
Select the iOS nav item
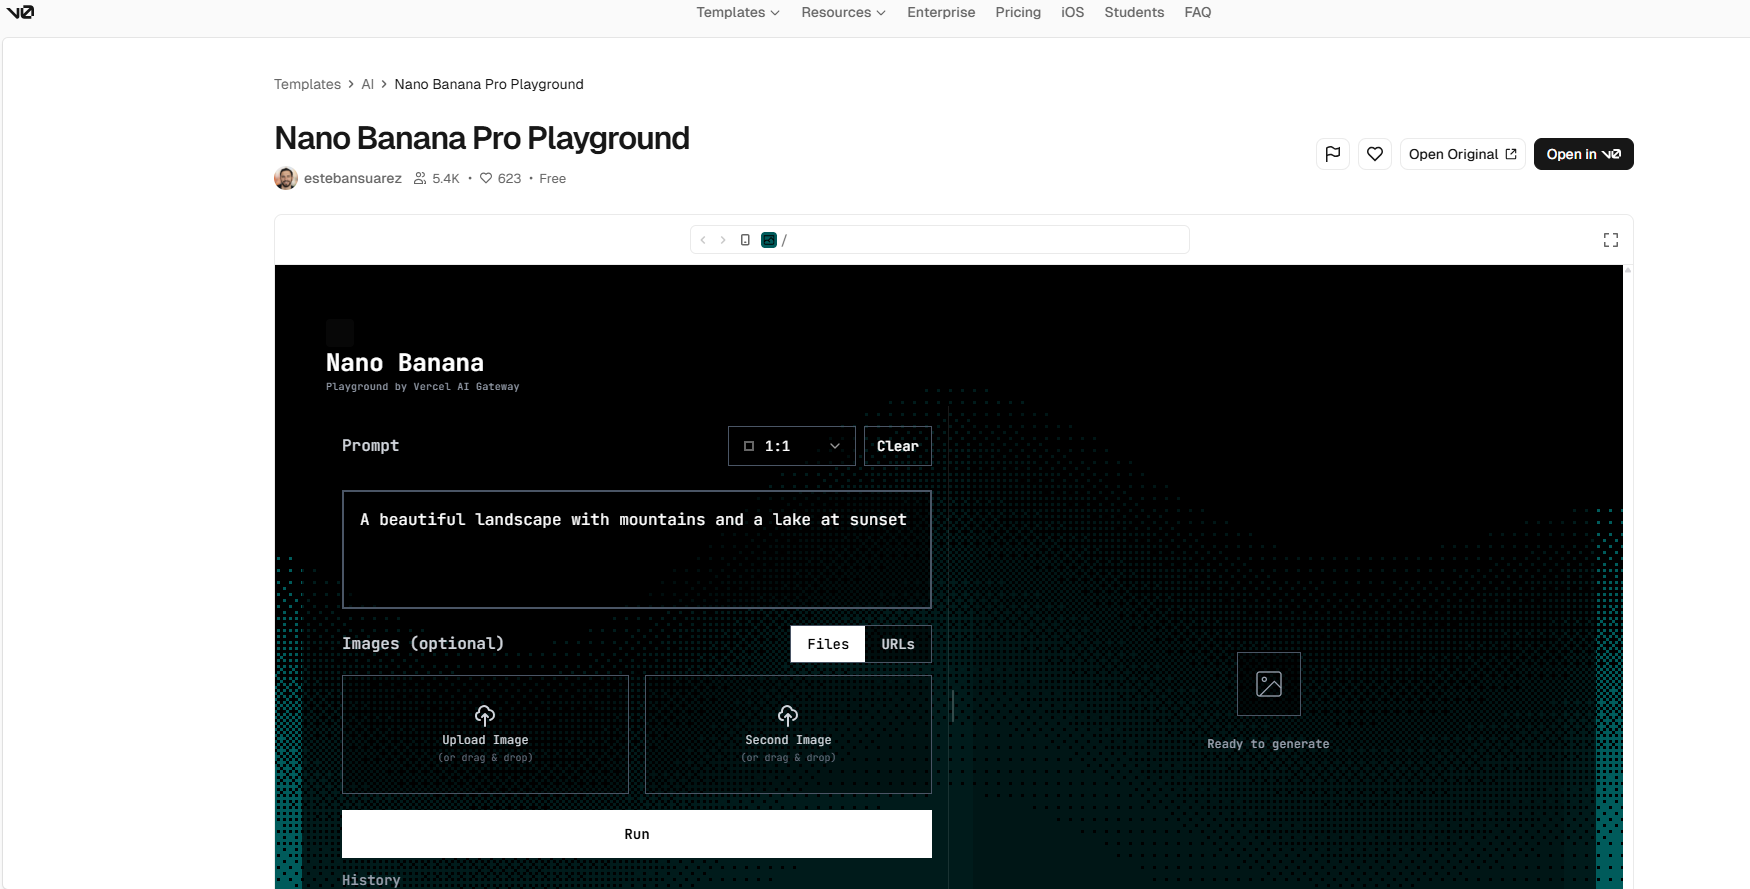coord(1072,12)
